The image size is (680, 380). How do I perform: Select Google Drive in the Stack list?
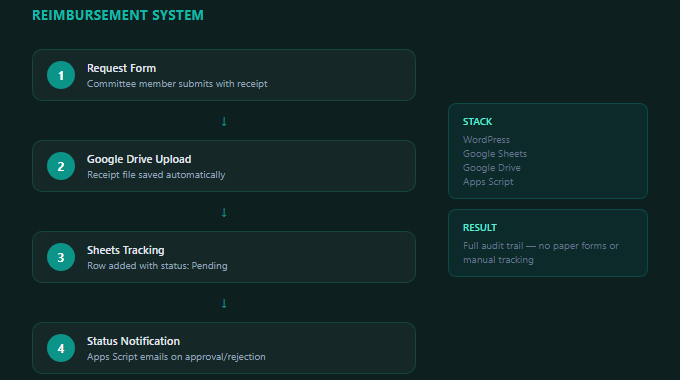coord(491,168)
